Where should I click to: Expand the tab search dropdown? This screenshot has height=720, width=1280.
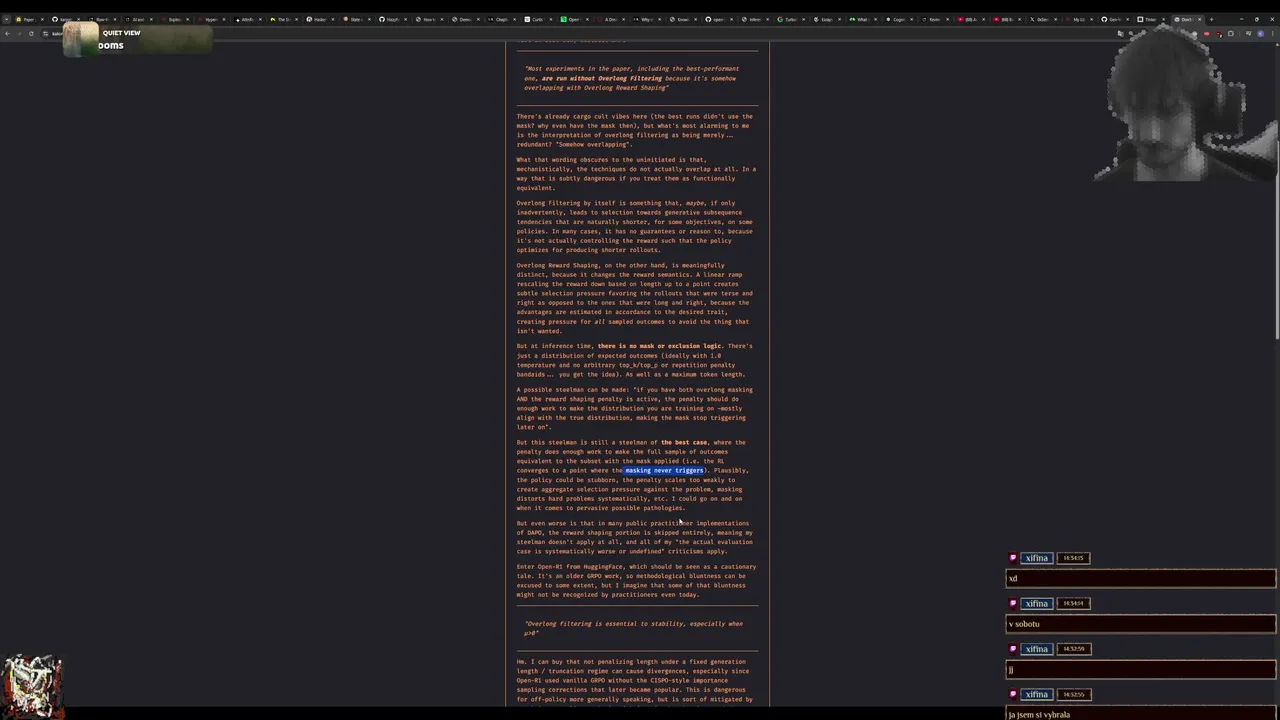[7, 19]
